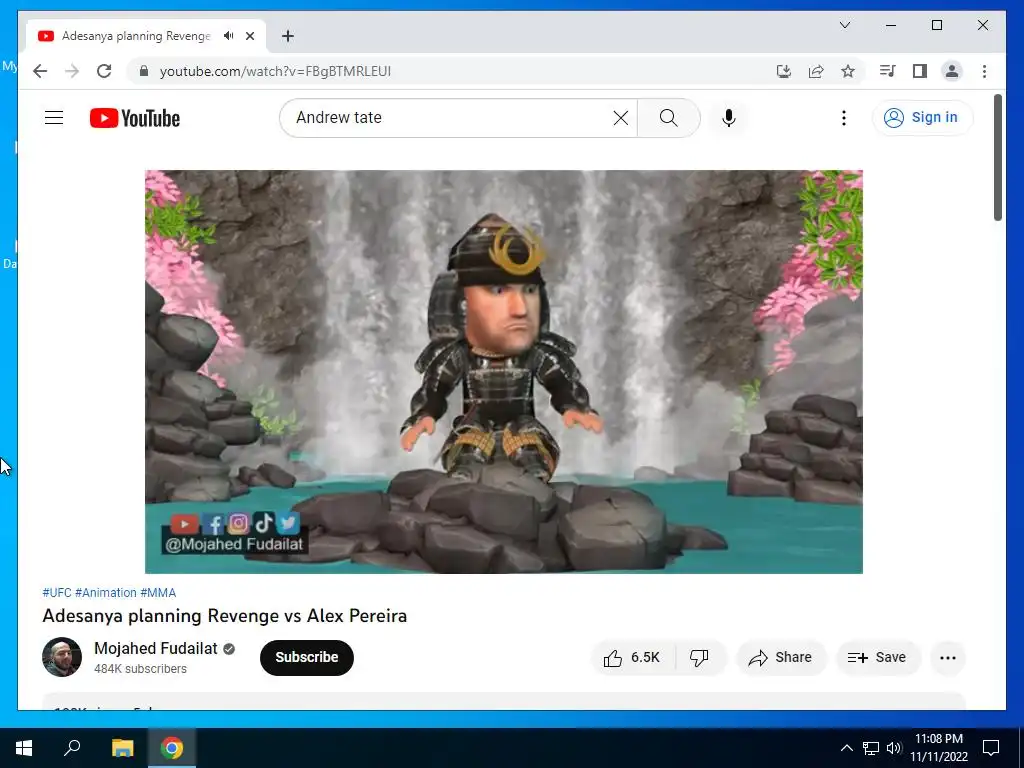Image resolution: width=1024 pixels, height=768 pixels.
Task: Open the taskbar clock and date
Action: (938, 748)
